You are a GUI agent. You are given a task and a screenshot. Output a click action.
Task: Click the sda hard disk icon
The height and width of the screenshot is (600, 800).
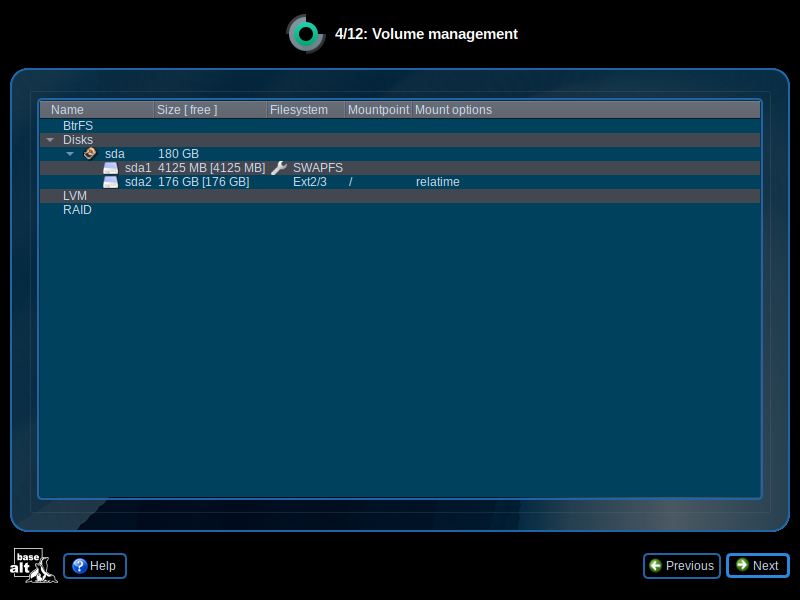pos(90,154)
